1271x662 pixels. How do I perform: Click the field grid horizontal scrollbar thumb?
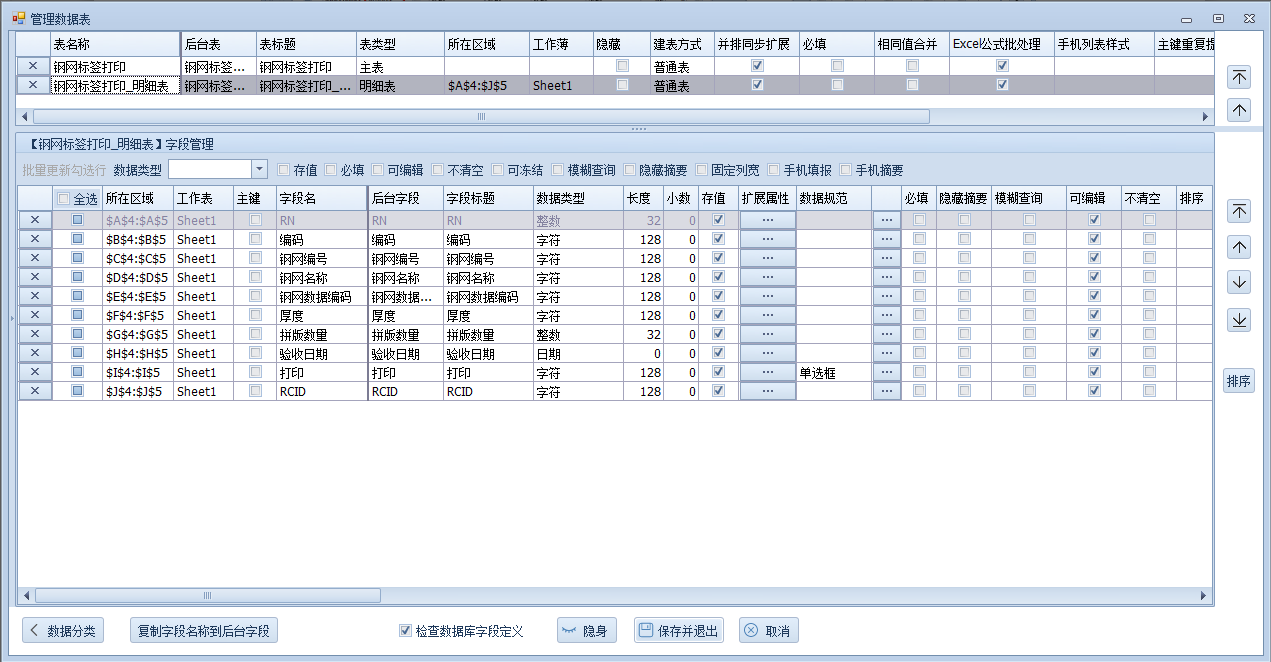(207, 596)
